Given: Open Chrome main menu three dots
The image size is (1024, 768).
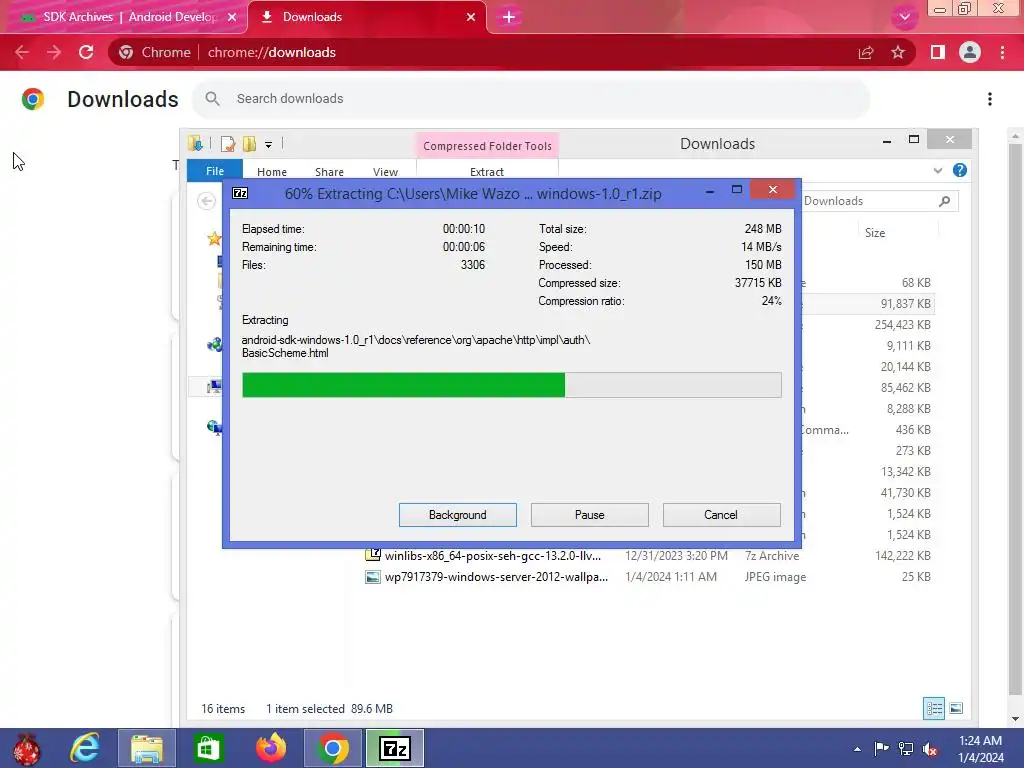Looking at the screenshot, I should click(1002, 52).
